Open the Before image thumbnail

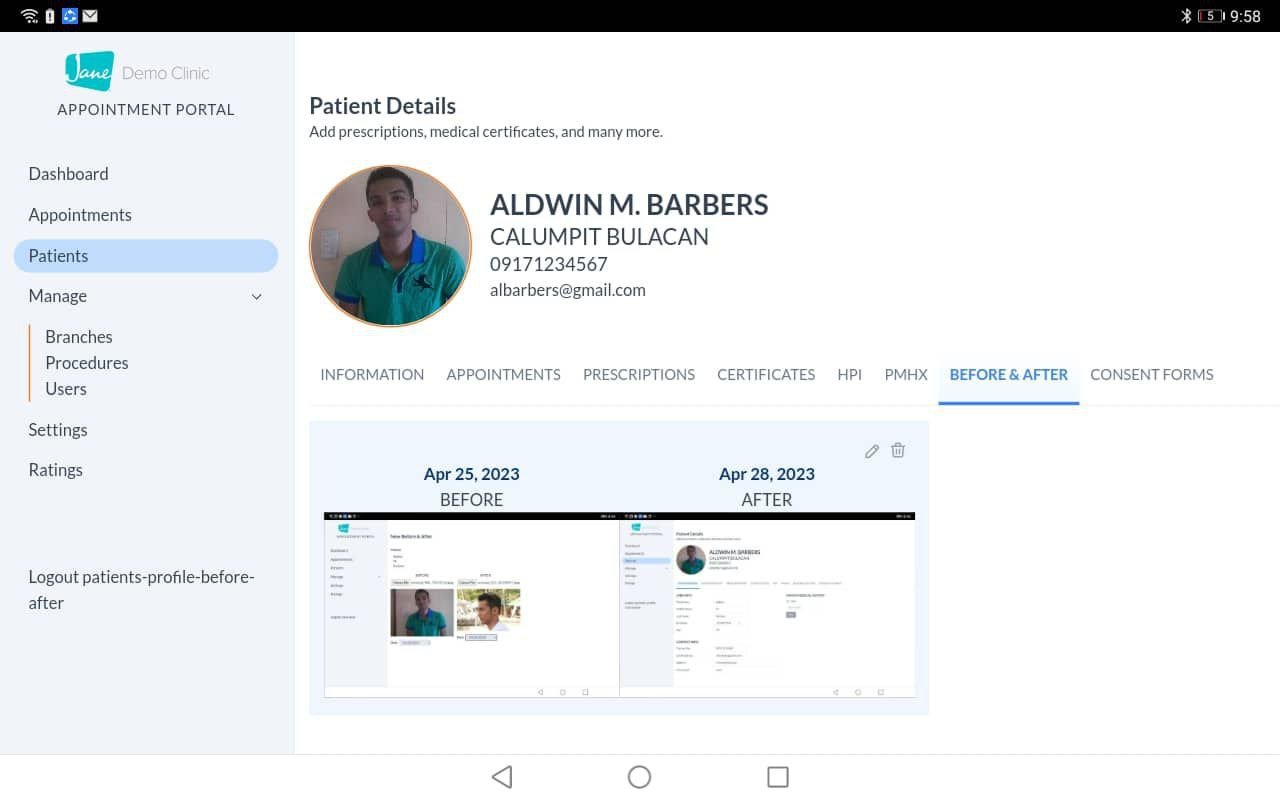pos(472,605)
